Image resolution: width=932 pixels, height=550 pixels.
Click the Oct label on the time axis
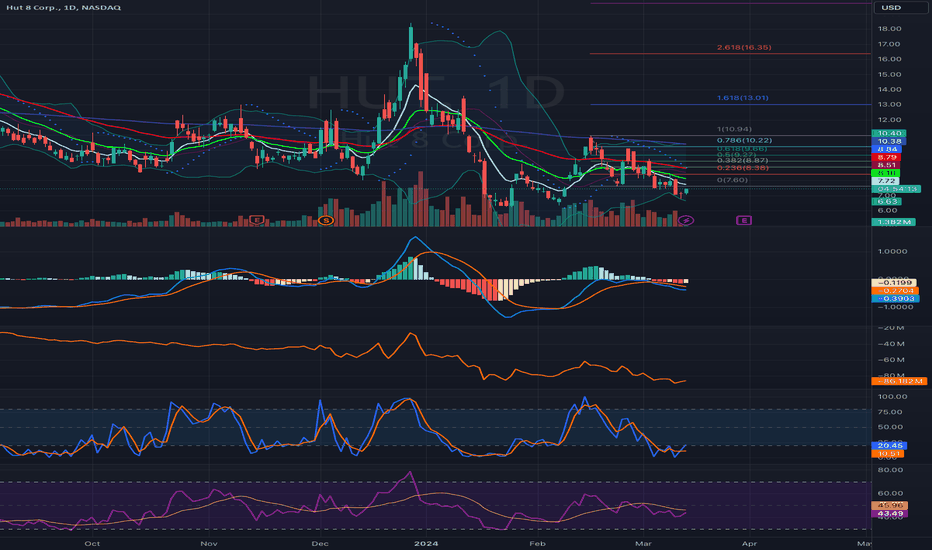click(x=92, y=543)
